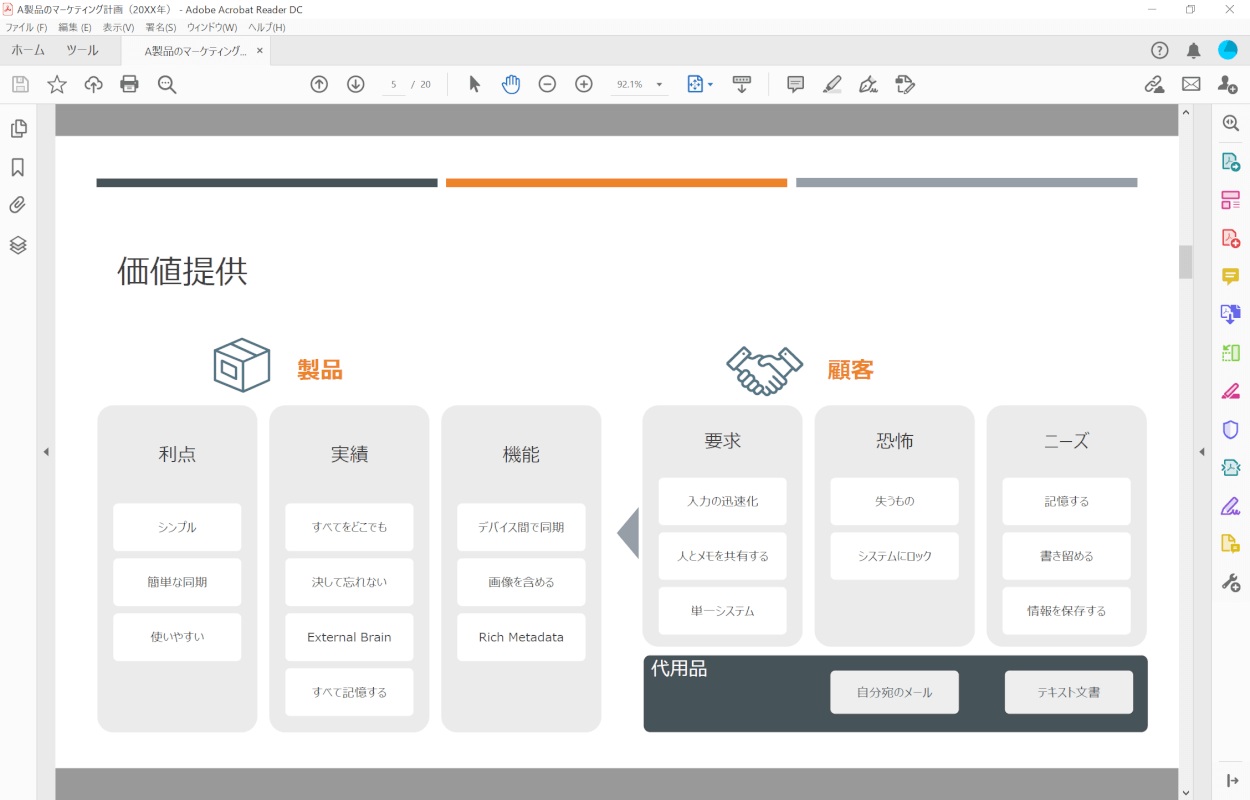Viewport: 1250px width, 800px height.
Task: Open the attachments paperclip panel
Action: [18, 206]
